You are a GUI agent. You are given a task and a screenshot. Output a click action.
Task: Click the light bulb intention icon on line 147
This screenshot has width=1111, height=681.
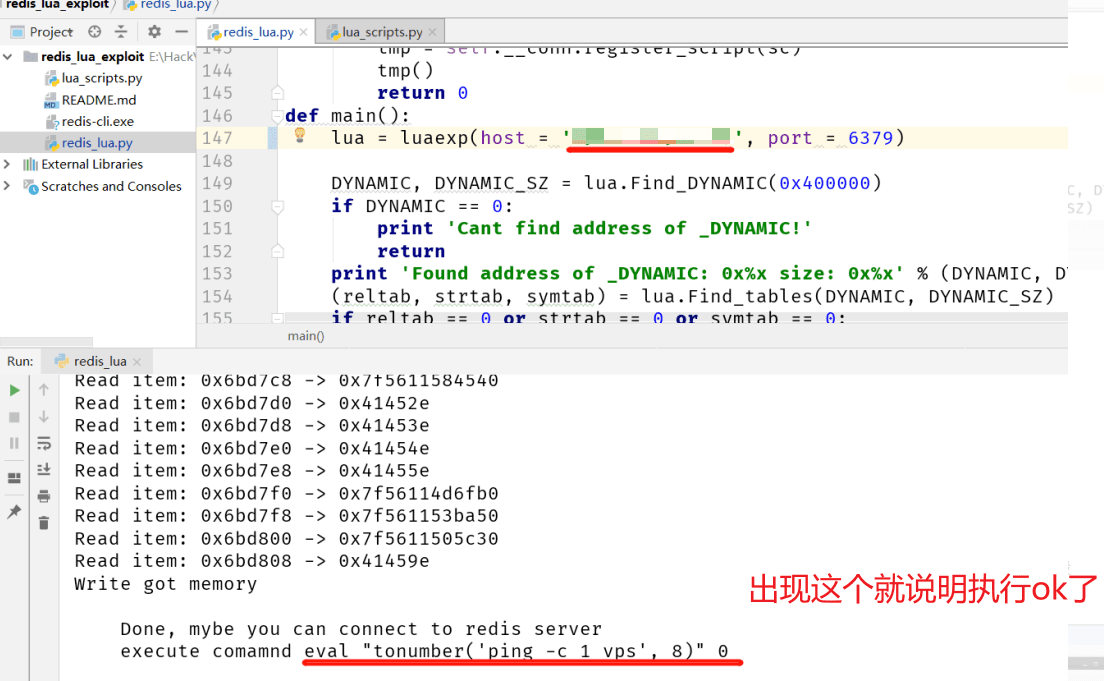point(300,135)
